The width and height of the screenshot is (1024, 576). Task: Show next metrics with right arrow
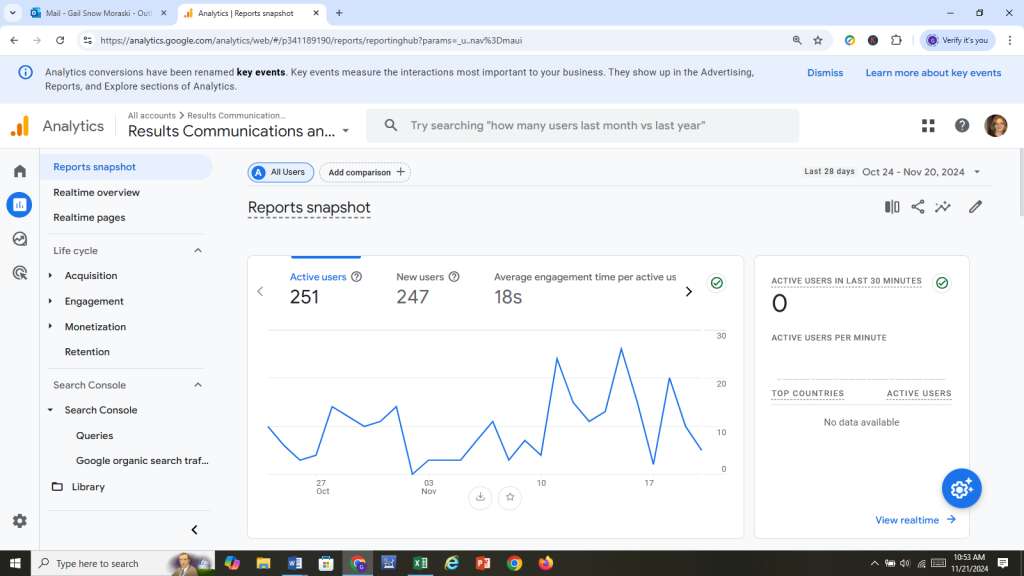point(688,291)
